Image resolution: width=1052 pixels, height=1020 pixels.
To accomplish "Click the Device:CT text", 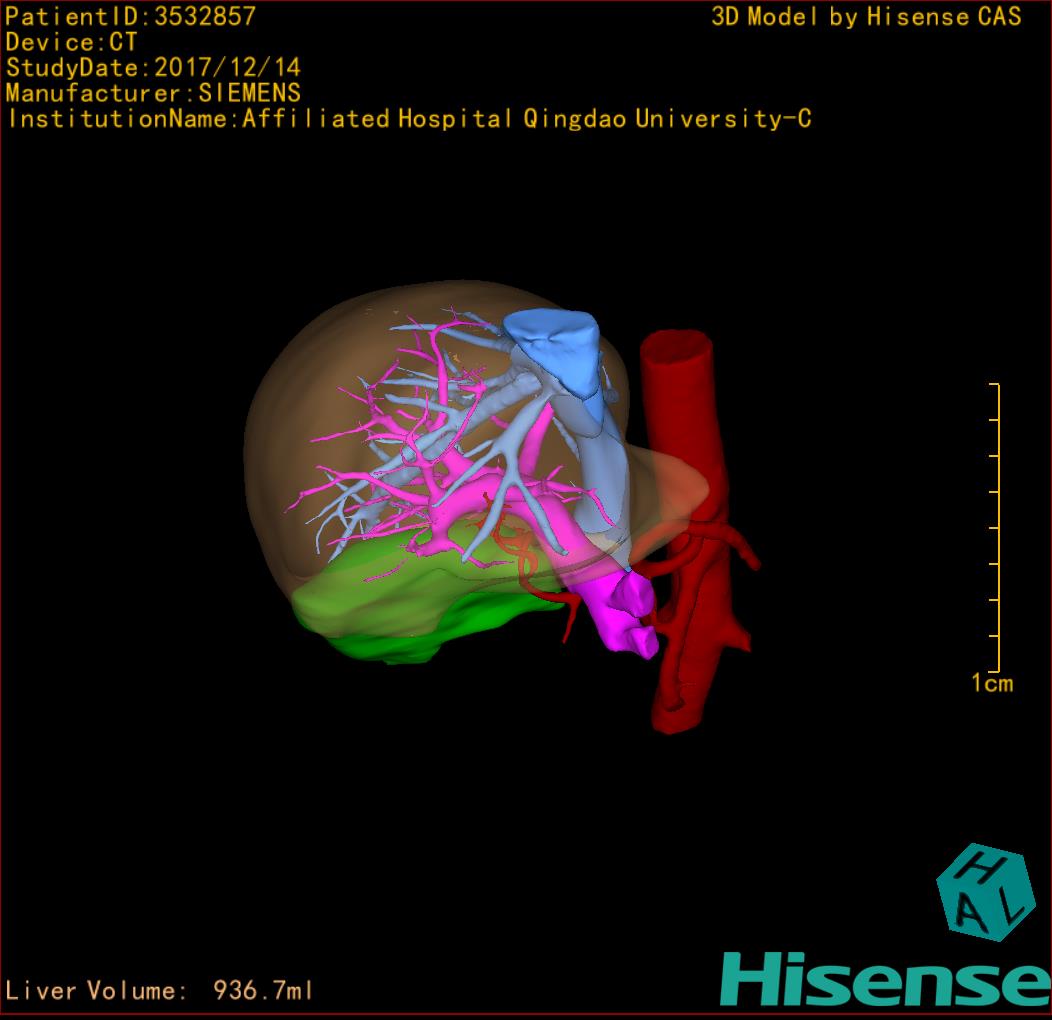I will 71,43.
